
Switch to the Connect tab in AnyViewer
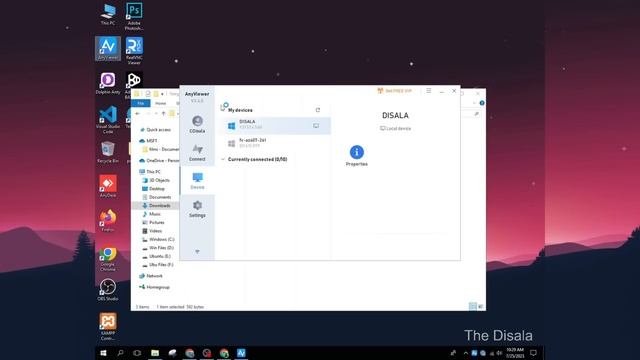point(197,153)
